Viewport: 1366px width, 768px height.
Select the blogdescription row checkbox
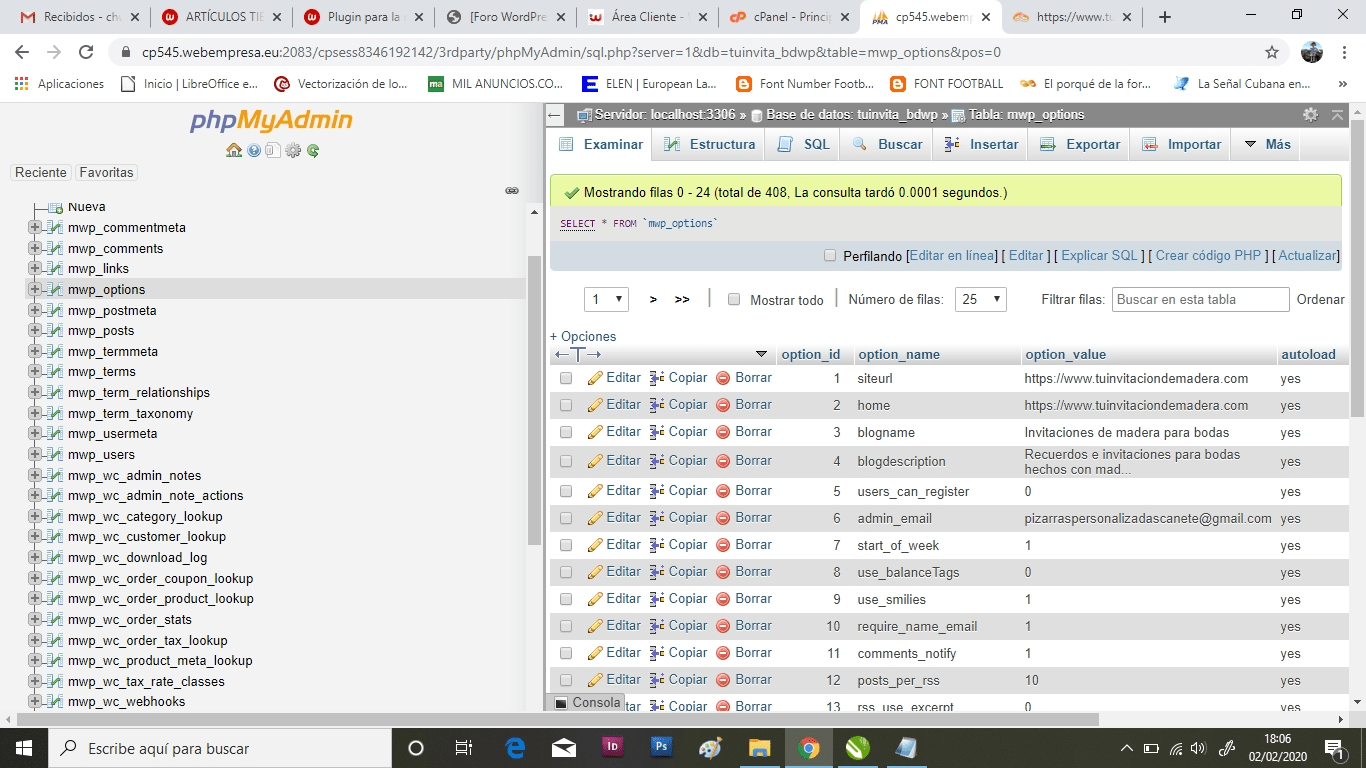tap(566, 462)
